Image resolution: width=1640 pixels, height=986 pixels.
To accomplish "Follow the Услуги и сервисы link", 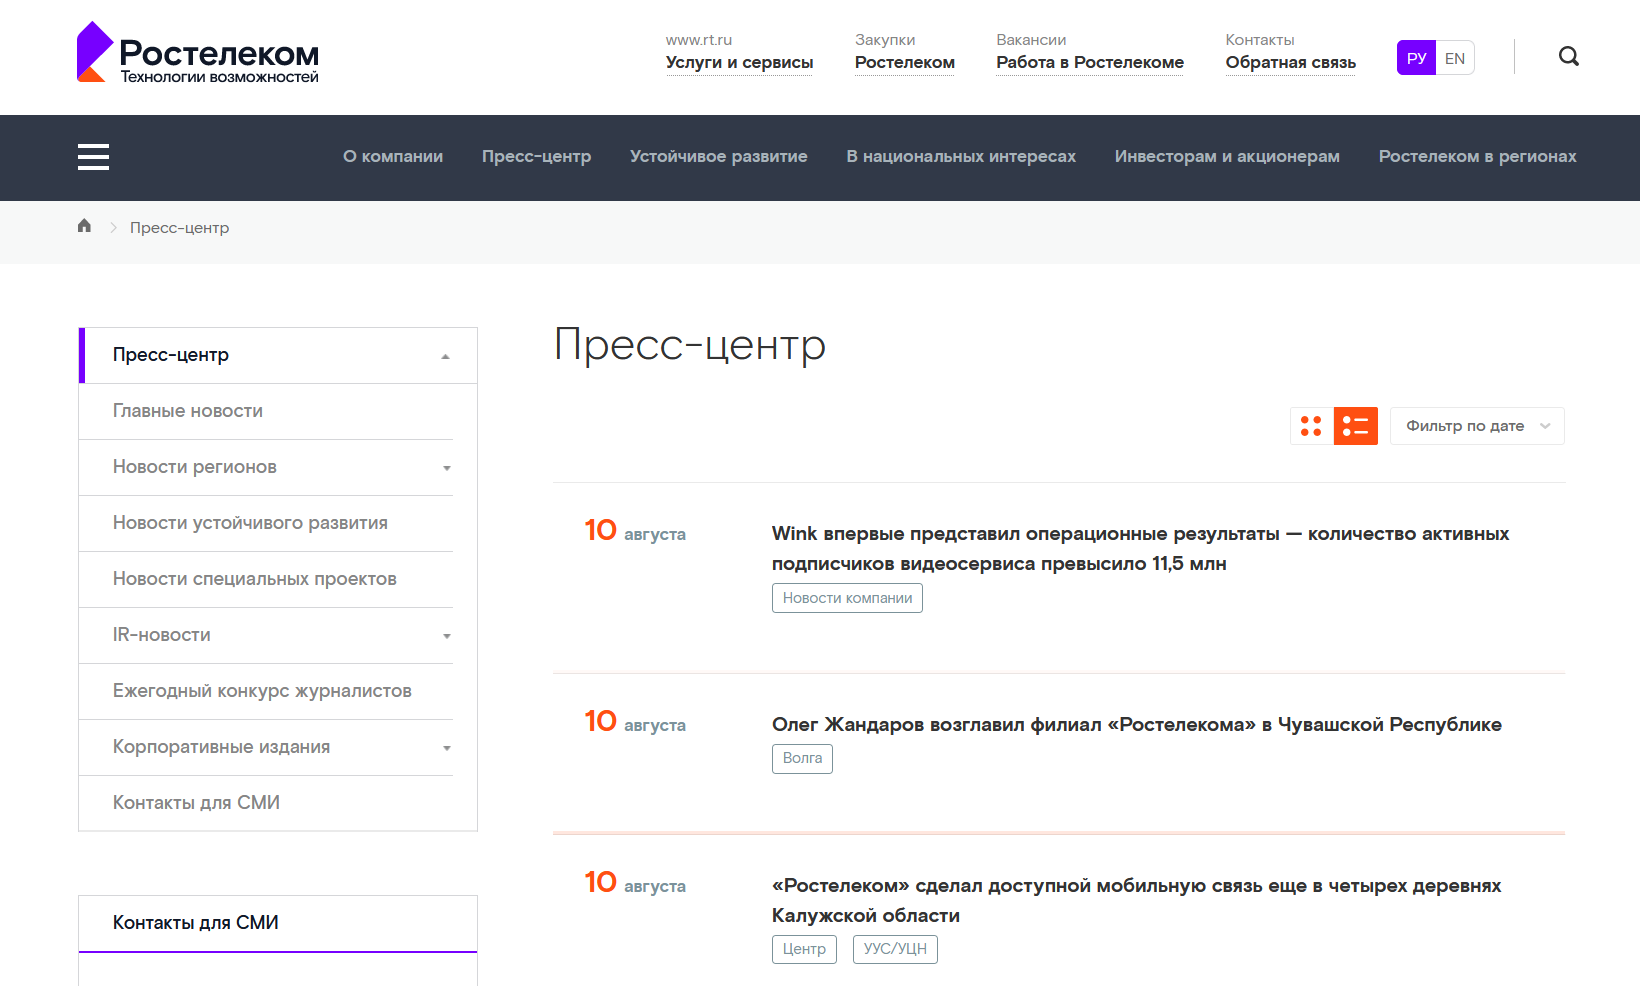I will click(x=740, y=62).
